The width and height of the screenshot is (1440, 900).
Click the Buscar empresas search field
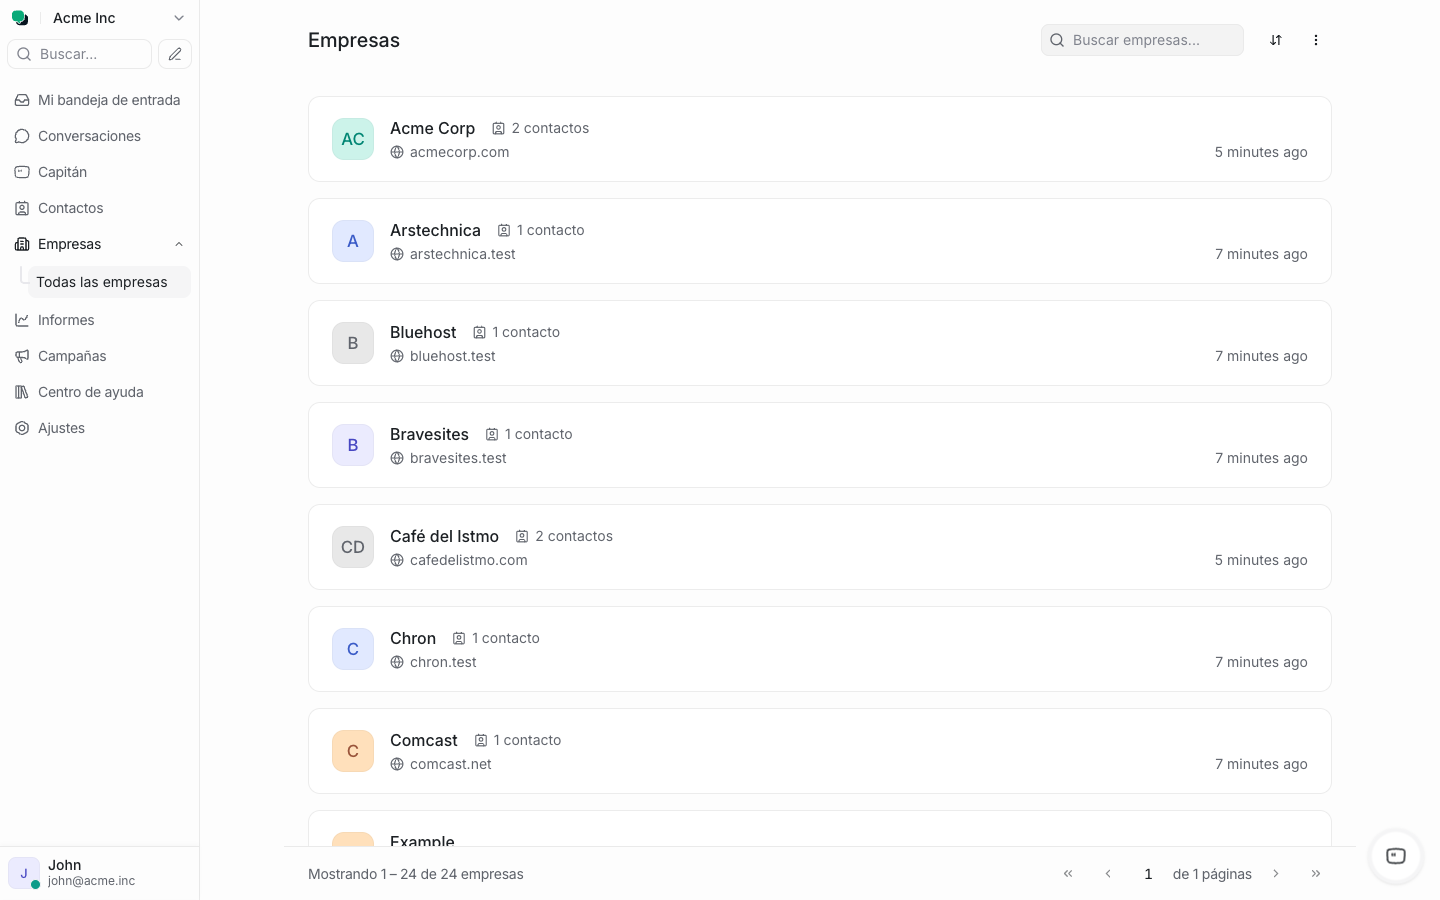coord(1142,40)
